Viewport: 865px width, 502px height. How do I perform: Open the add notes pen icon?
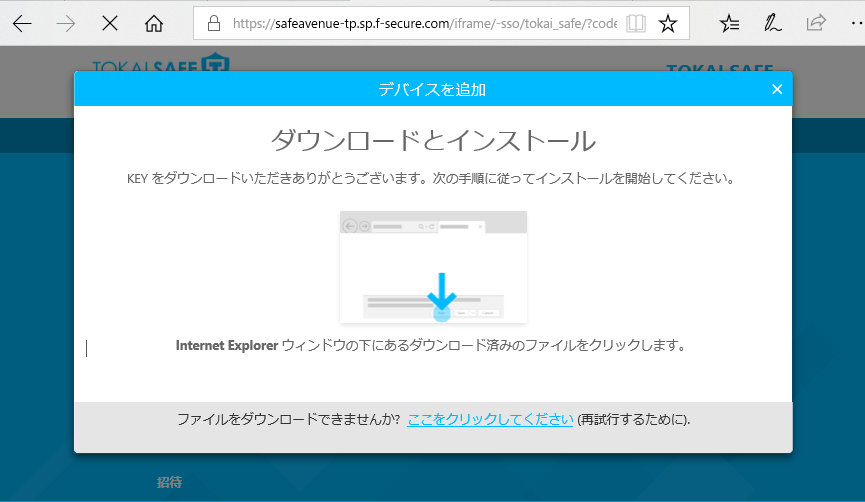click(x=772, y=24)
